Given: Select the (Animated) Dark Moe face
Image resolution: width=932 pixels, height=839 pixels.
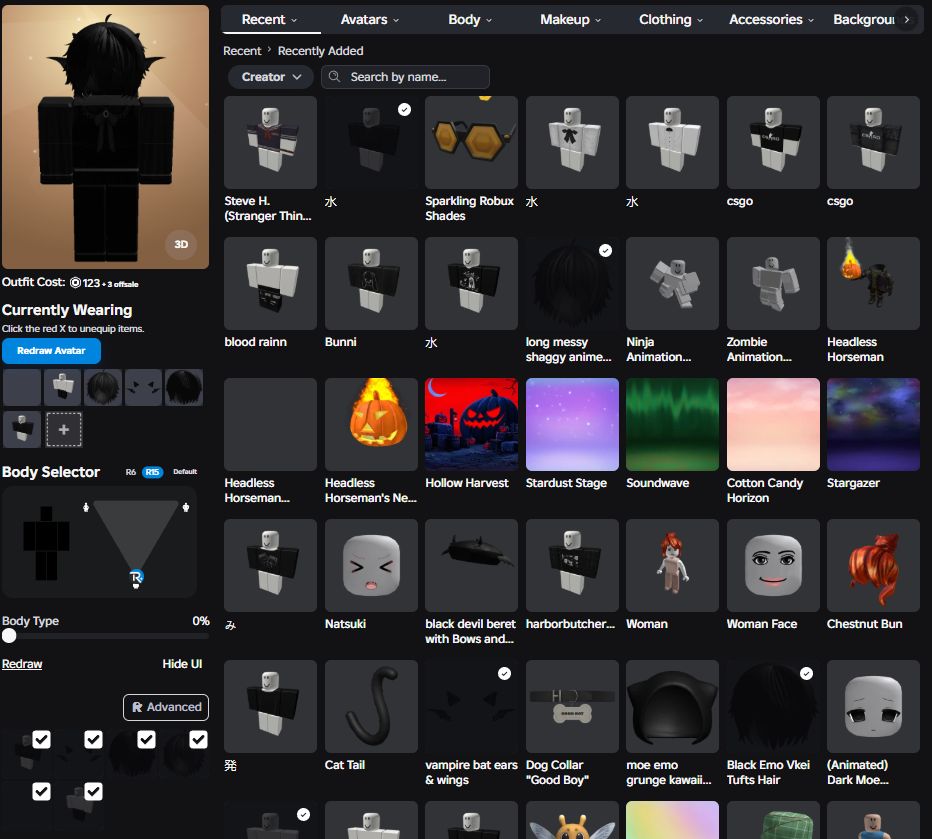Looking at the screenshot, I should click(x=873, y=706).
